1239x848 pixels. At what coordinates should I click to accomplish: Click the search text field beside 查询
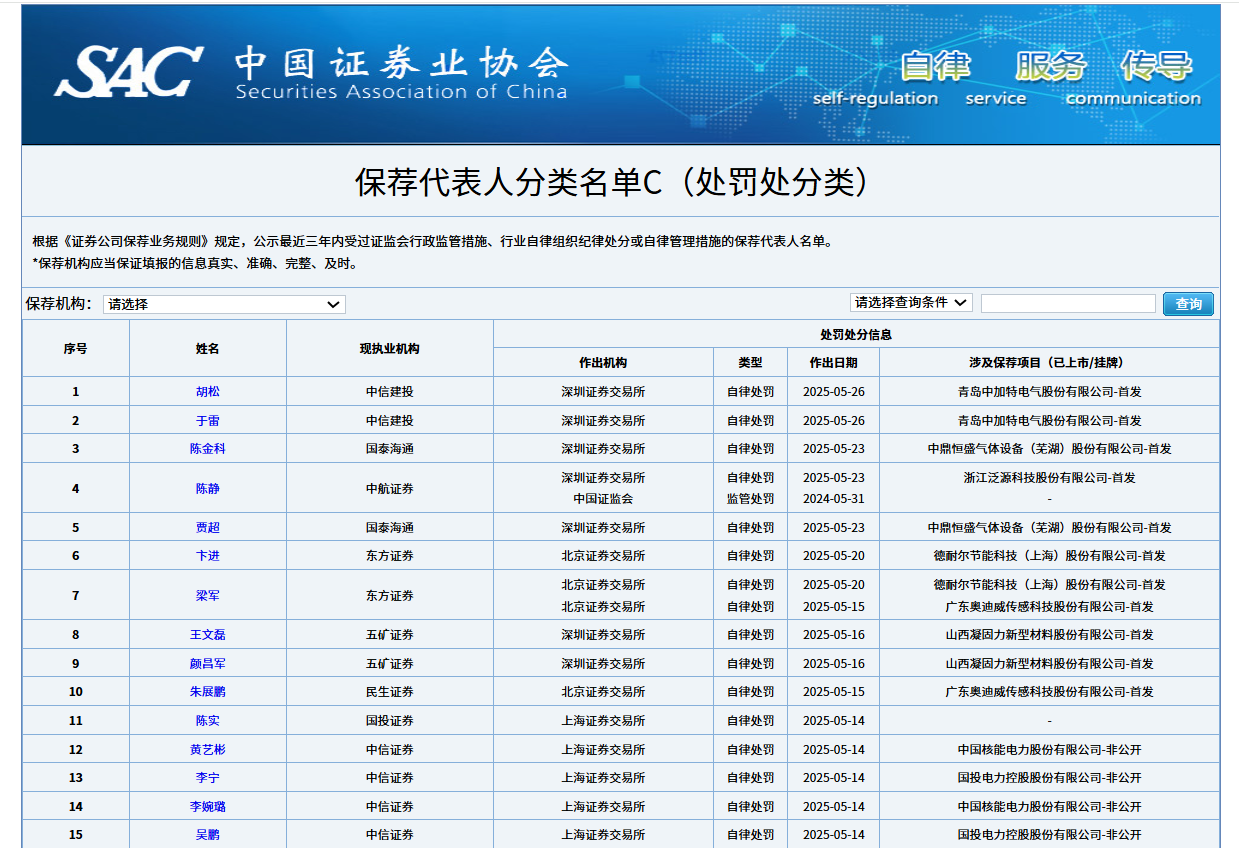[x=1067, y=303]
